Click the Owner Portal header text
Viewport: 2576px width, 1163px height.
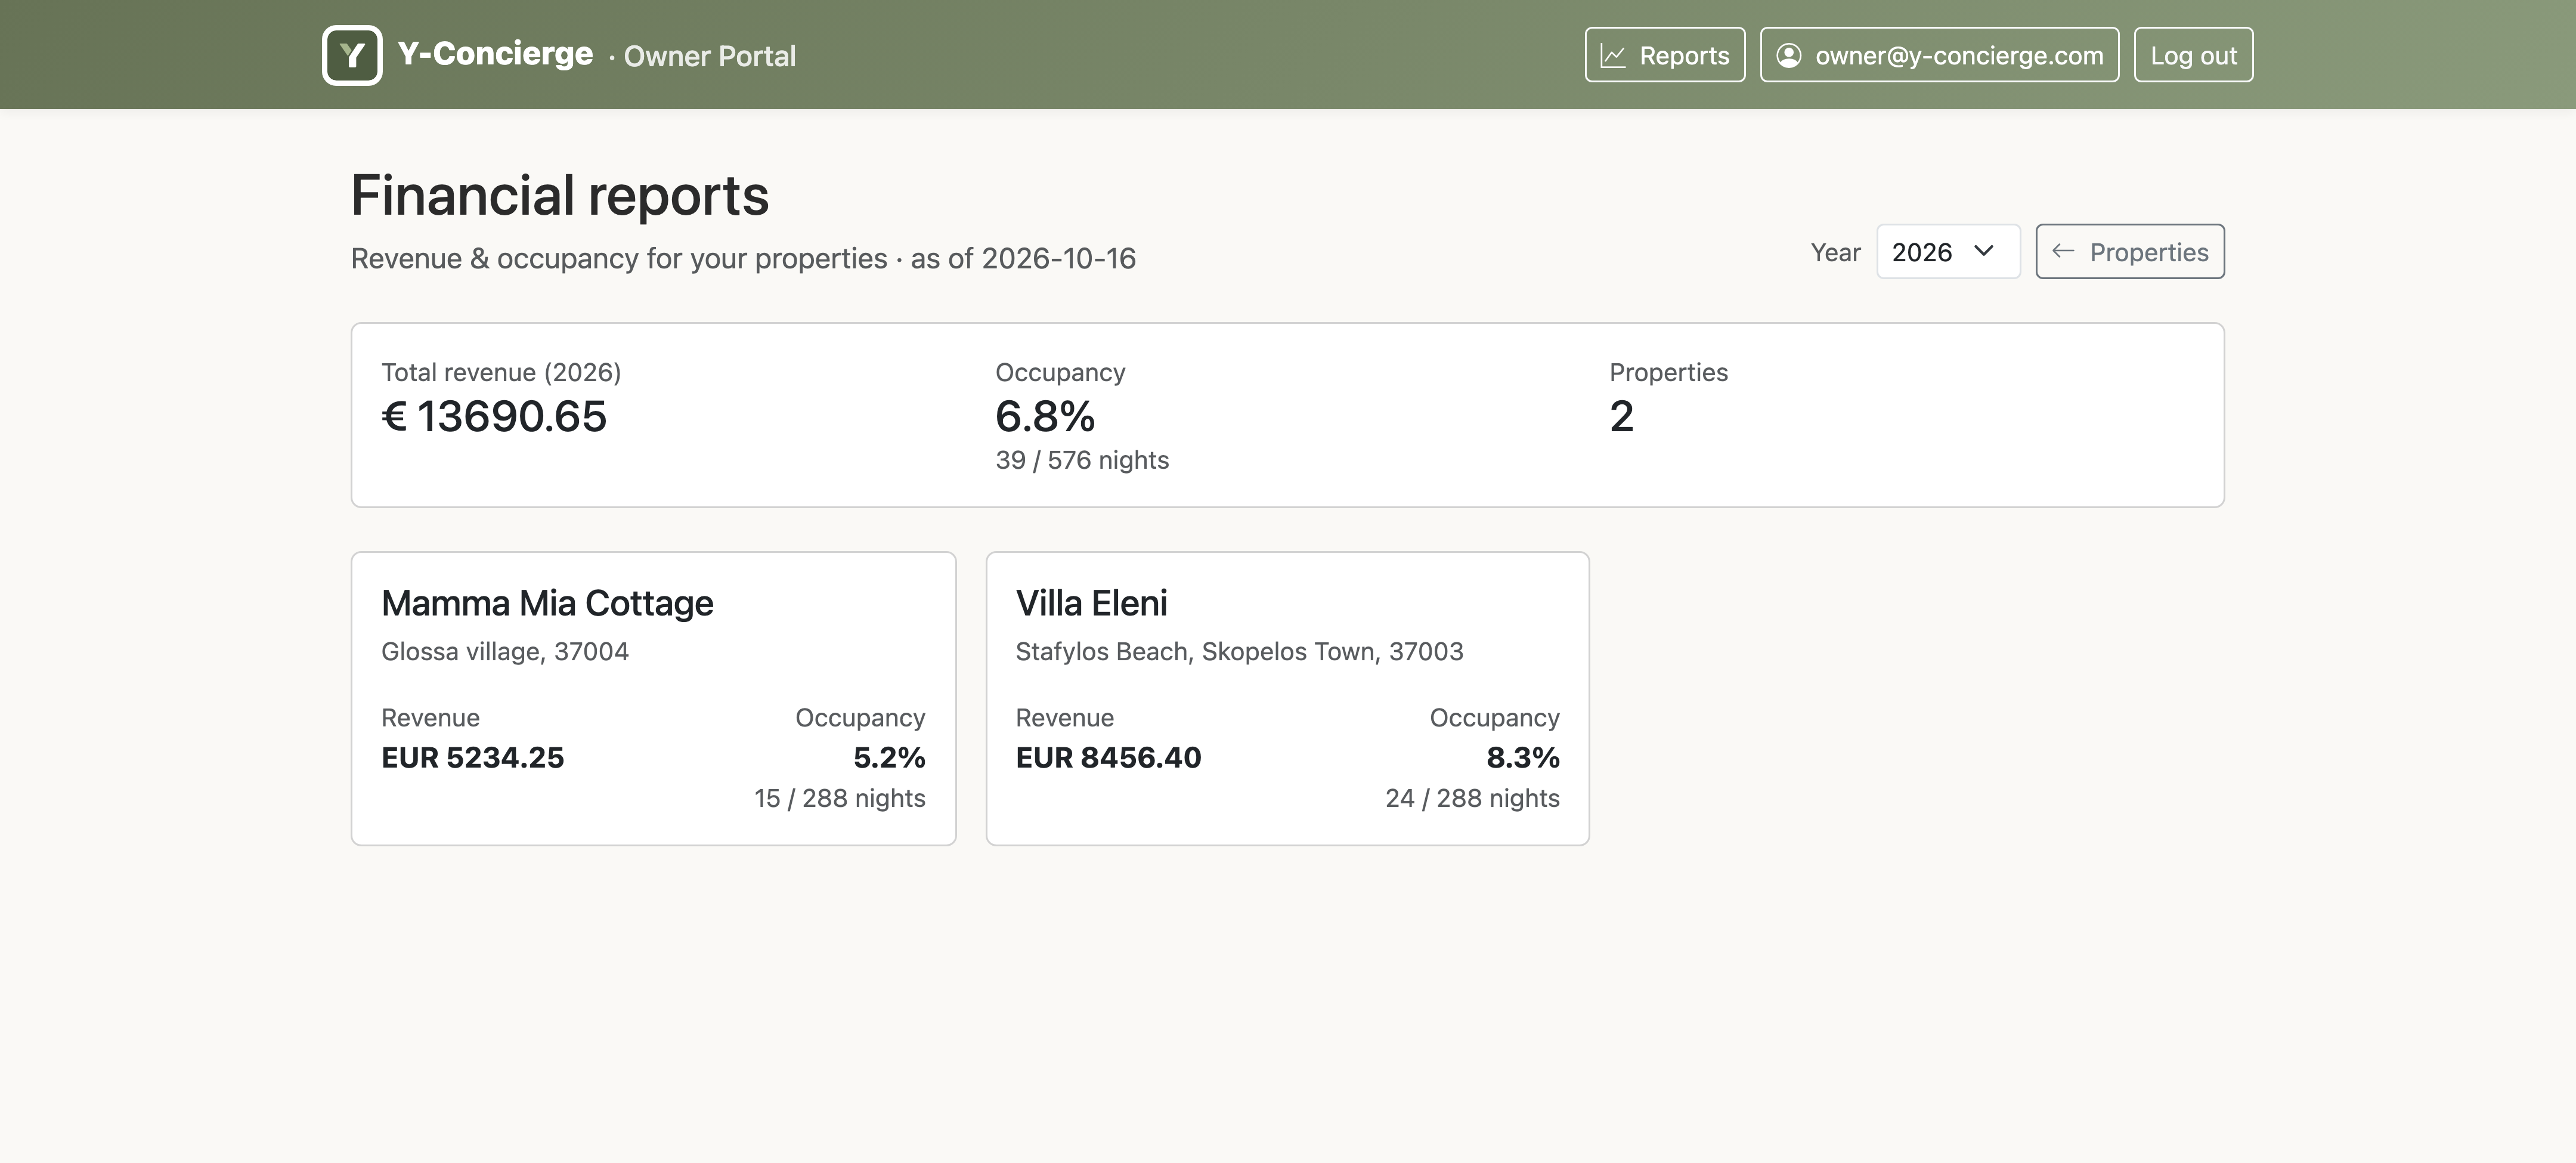point(710,56)
